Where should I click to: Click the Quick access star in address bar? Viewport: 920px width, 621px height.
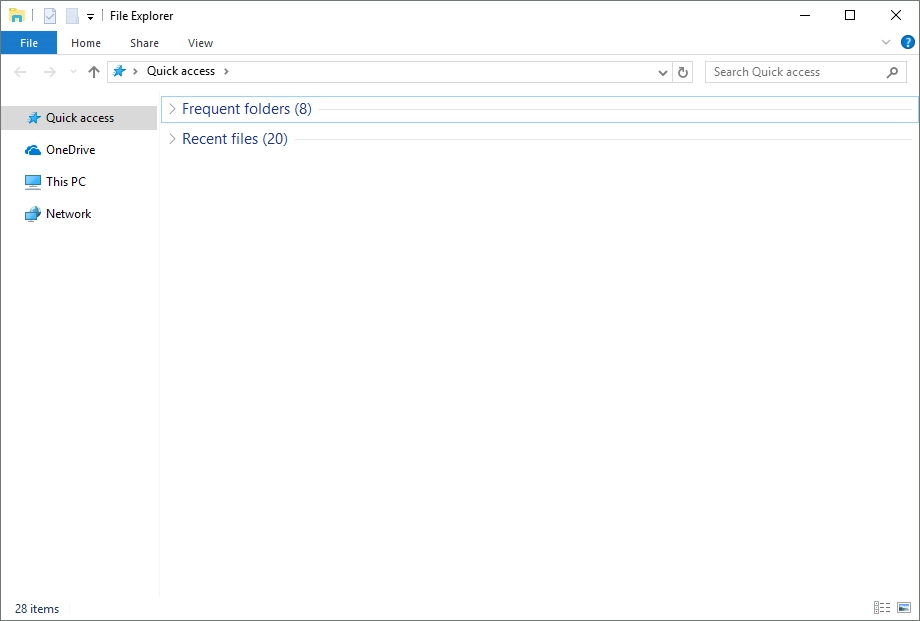(x=120, y=71)
